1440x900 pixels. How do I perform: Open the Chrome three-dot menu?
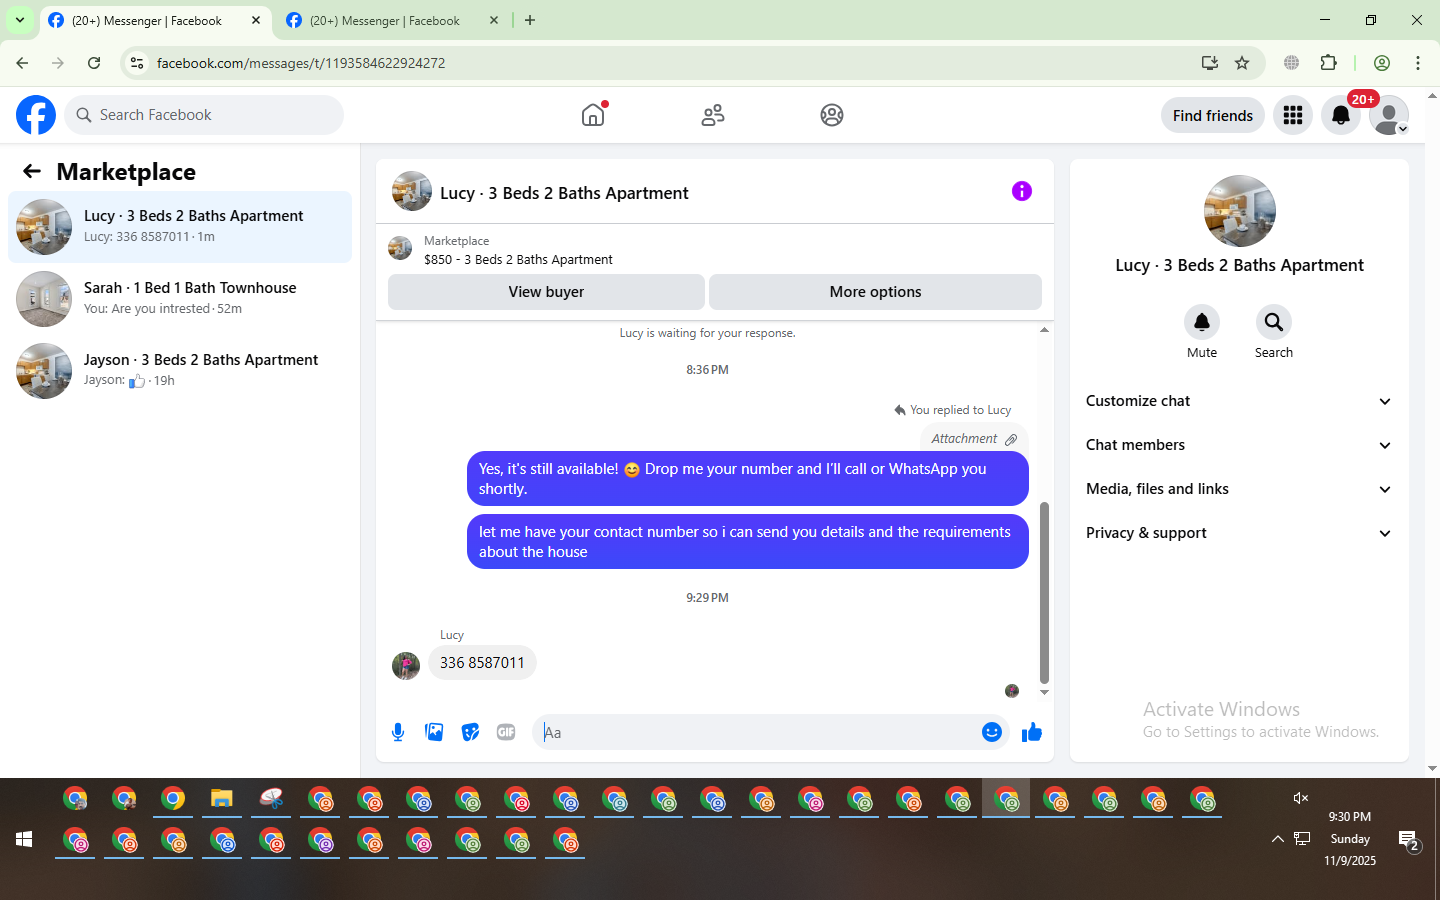point(1418,63)
